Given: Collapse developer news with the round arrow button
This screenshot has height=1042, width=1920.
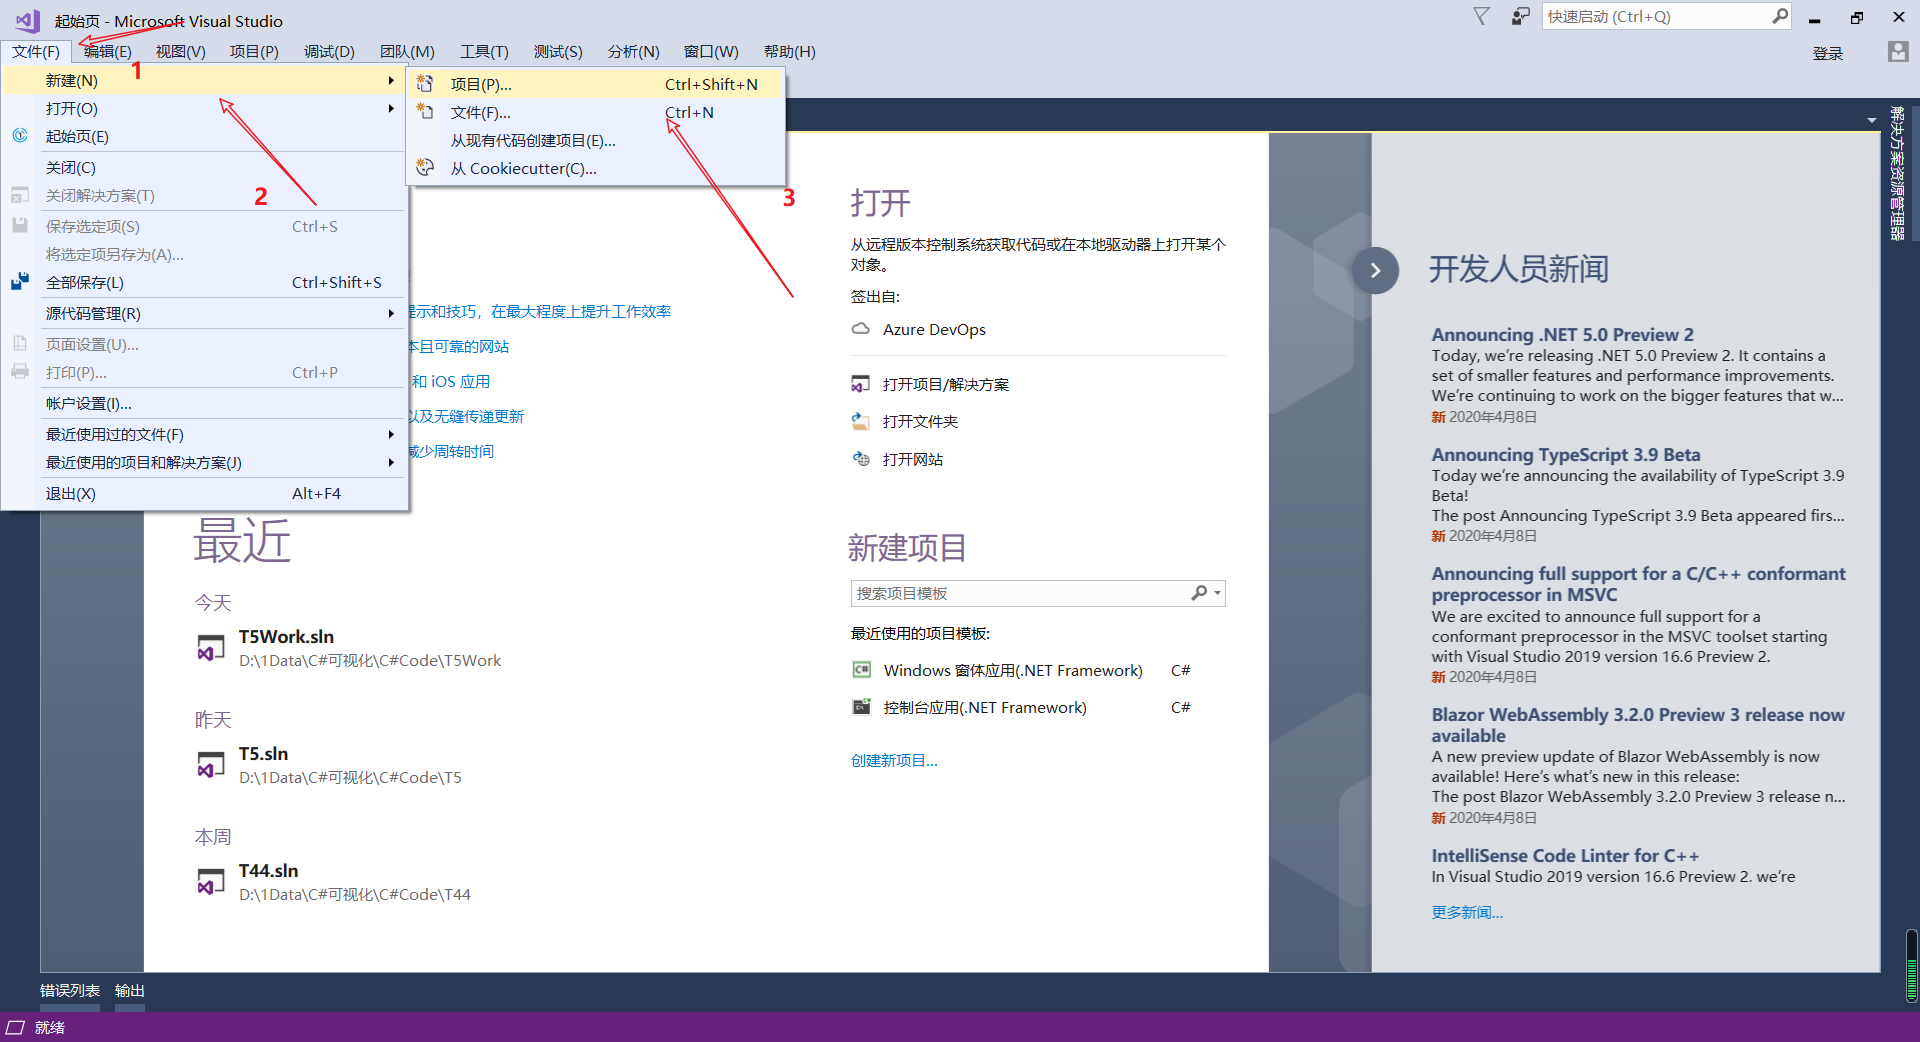Looking at the screenshot, I should [x=1375, y=270].
